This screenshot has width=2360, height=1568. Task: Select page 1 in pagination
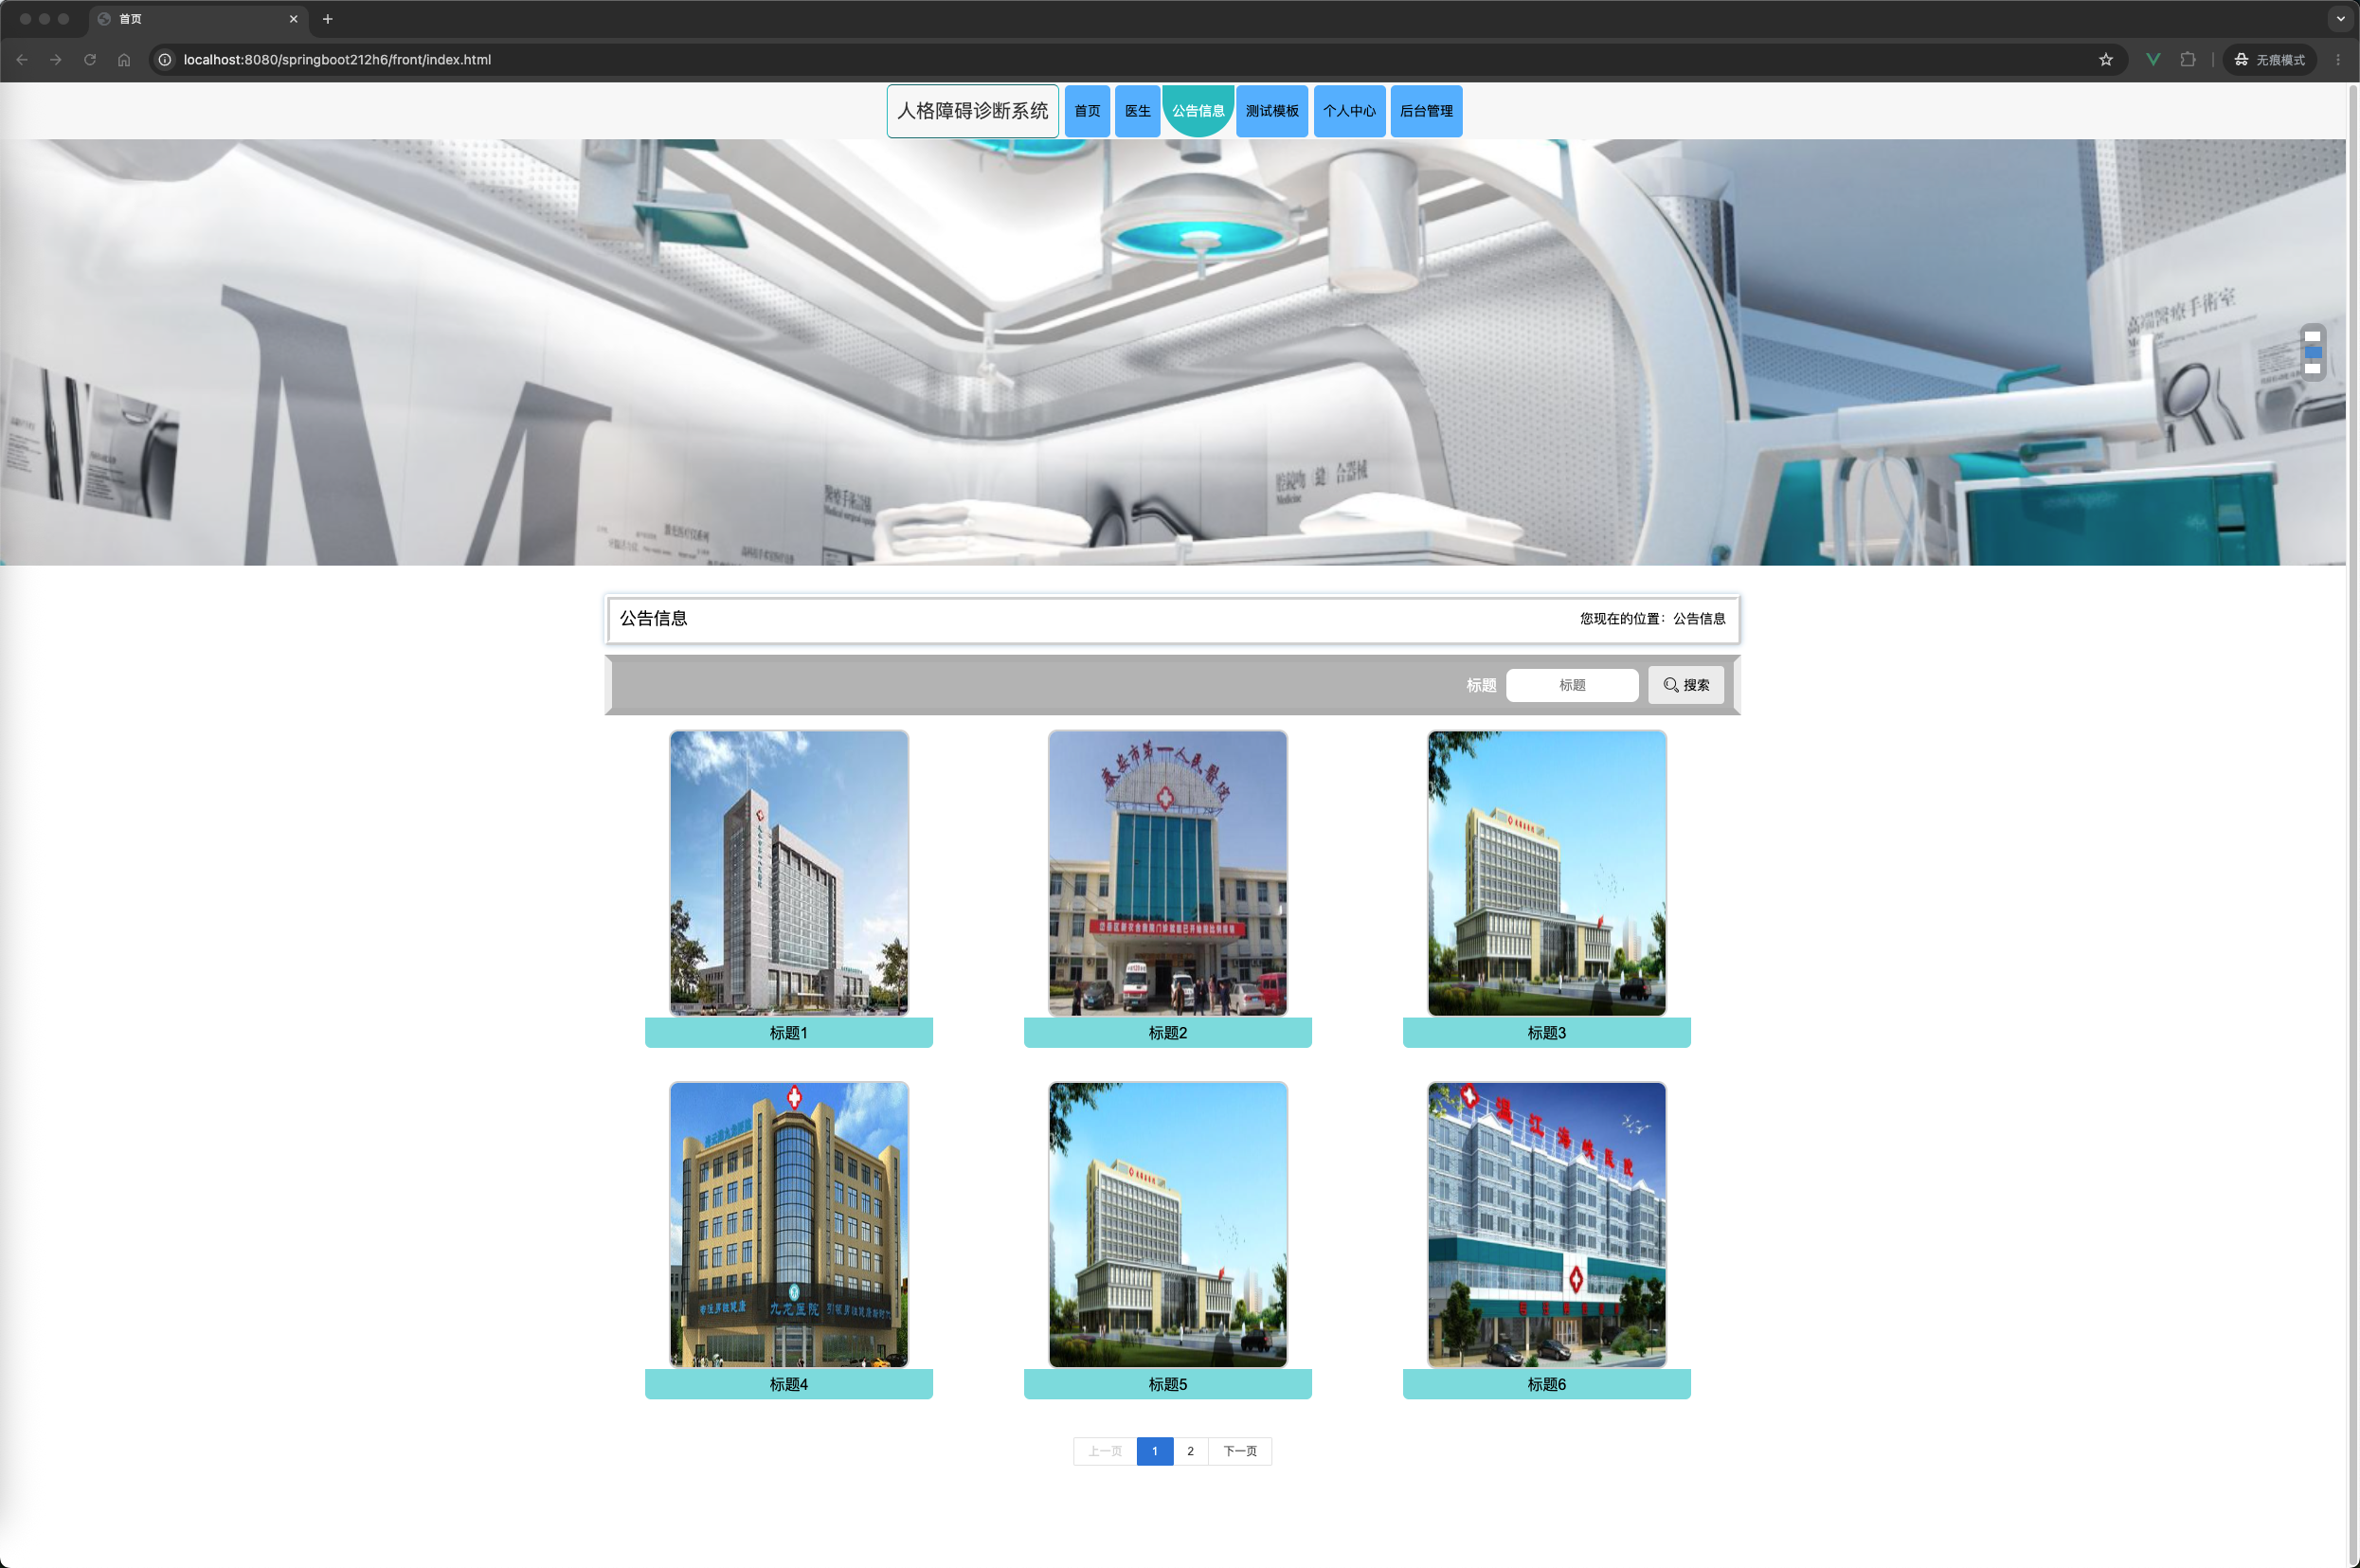[1155, 1451]
